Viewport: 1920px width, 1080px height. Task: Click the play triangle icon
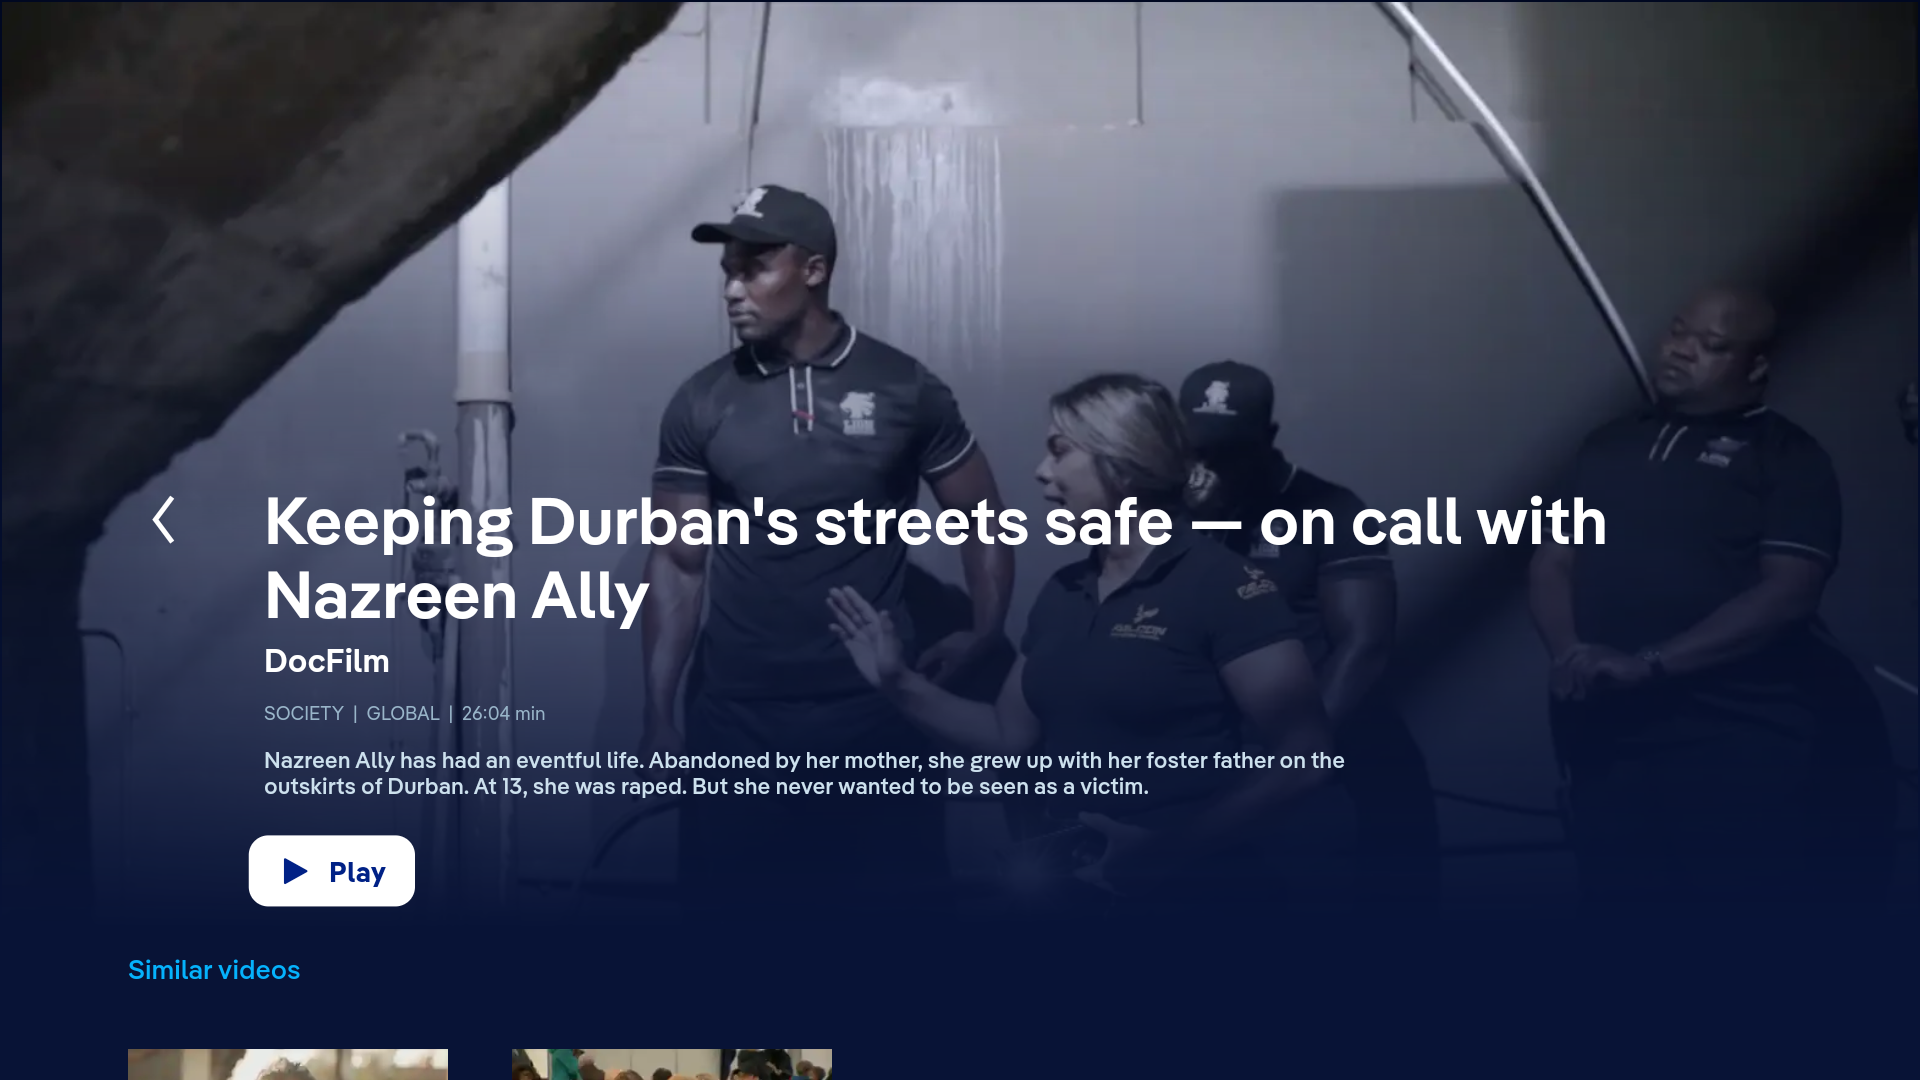pos(295,871)
